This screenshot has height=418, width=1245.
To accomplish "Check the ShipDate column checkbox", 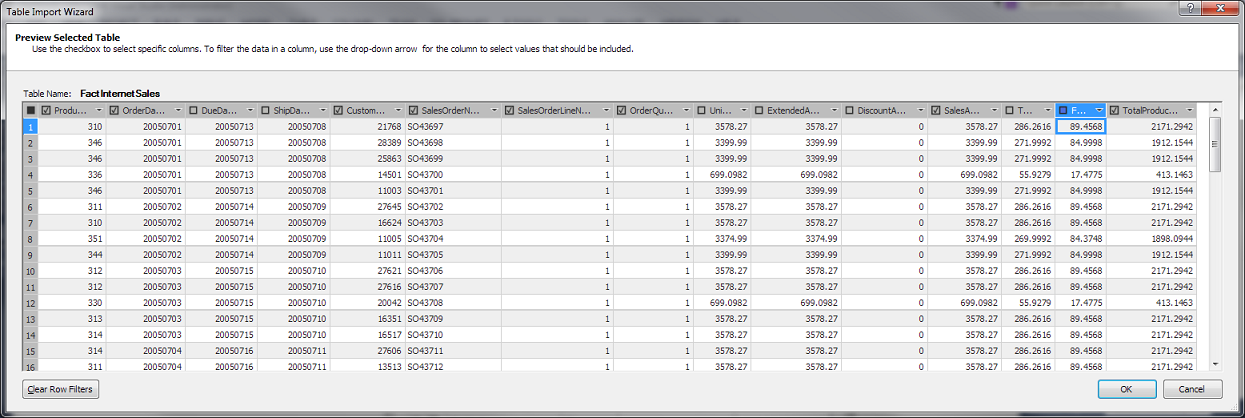I will [265, 110].
